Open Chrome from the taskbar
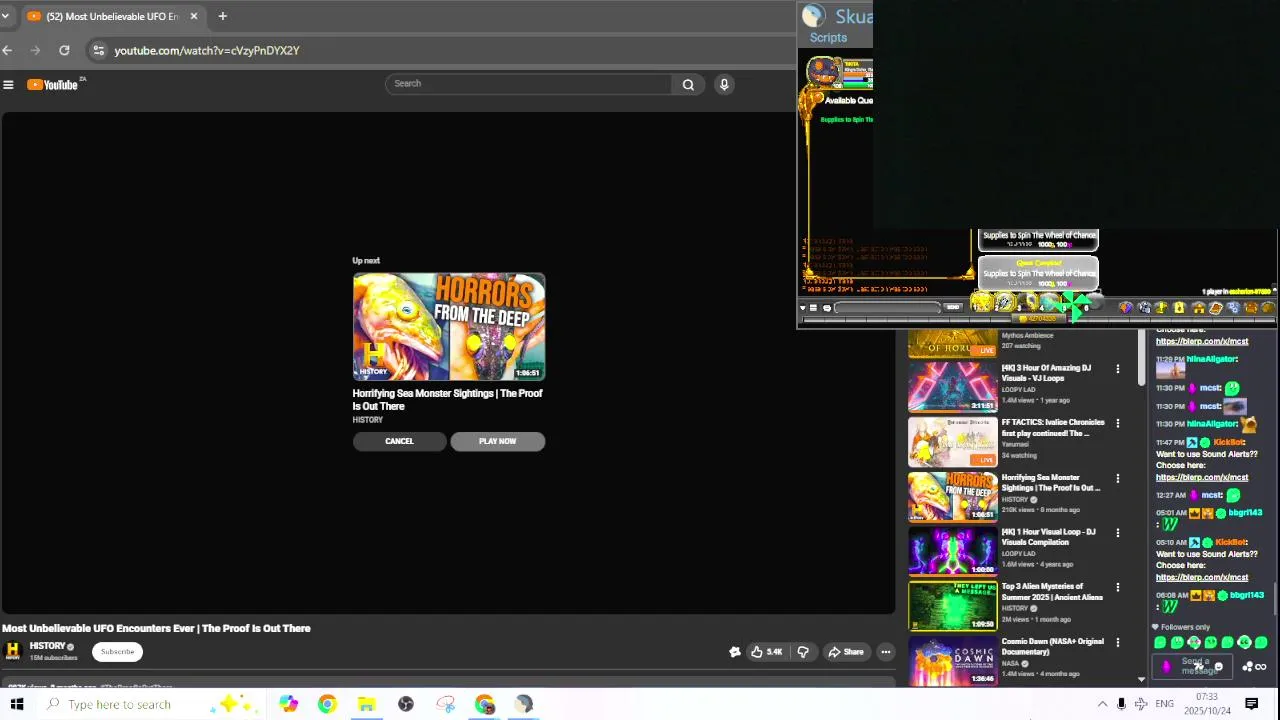Viewport: 1280px width, 720px height. [x=327, y=704]
